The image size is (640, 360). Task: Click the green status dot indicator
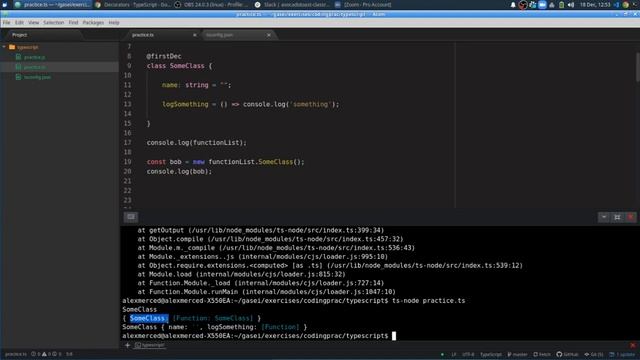442,354
